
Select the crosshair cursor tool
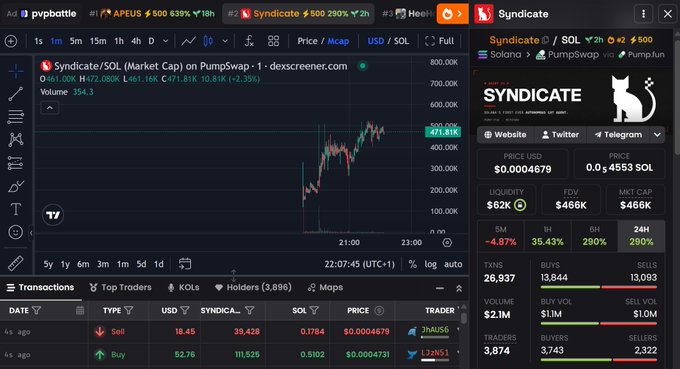point(16,71)
